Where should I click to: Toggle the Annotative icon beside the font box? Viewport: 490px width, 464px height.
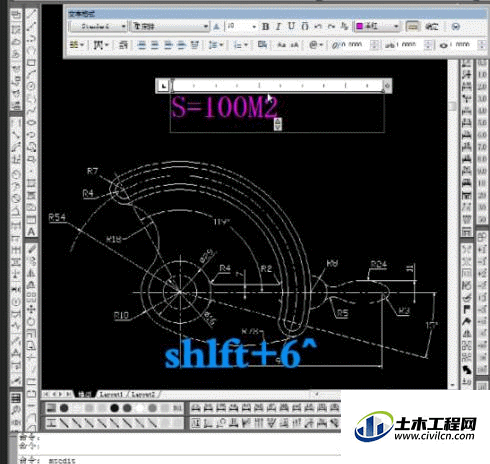tap(216, 26)
